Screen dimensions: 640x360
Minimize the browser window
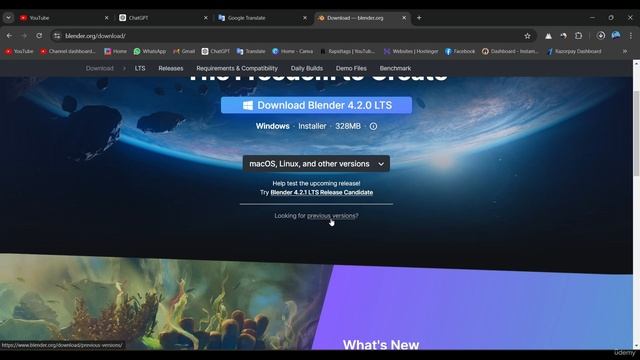592,18
